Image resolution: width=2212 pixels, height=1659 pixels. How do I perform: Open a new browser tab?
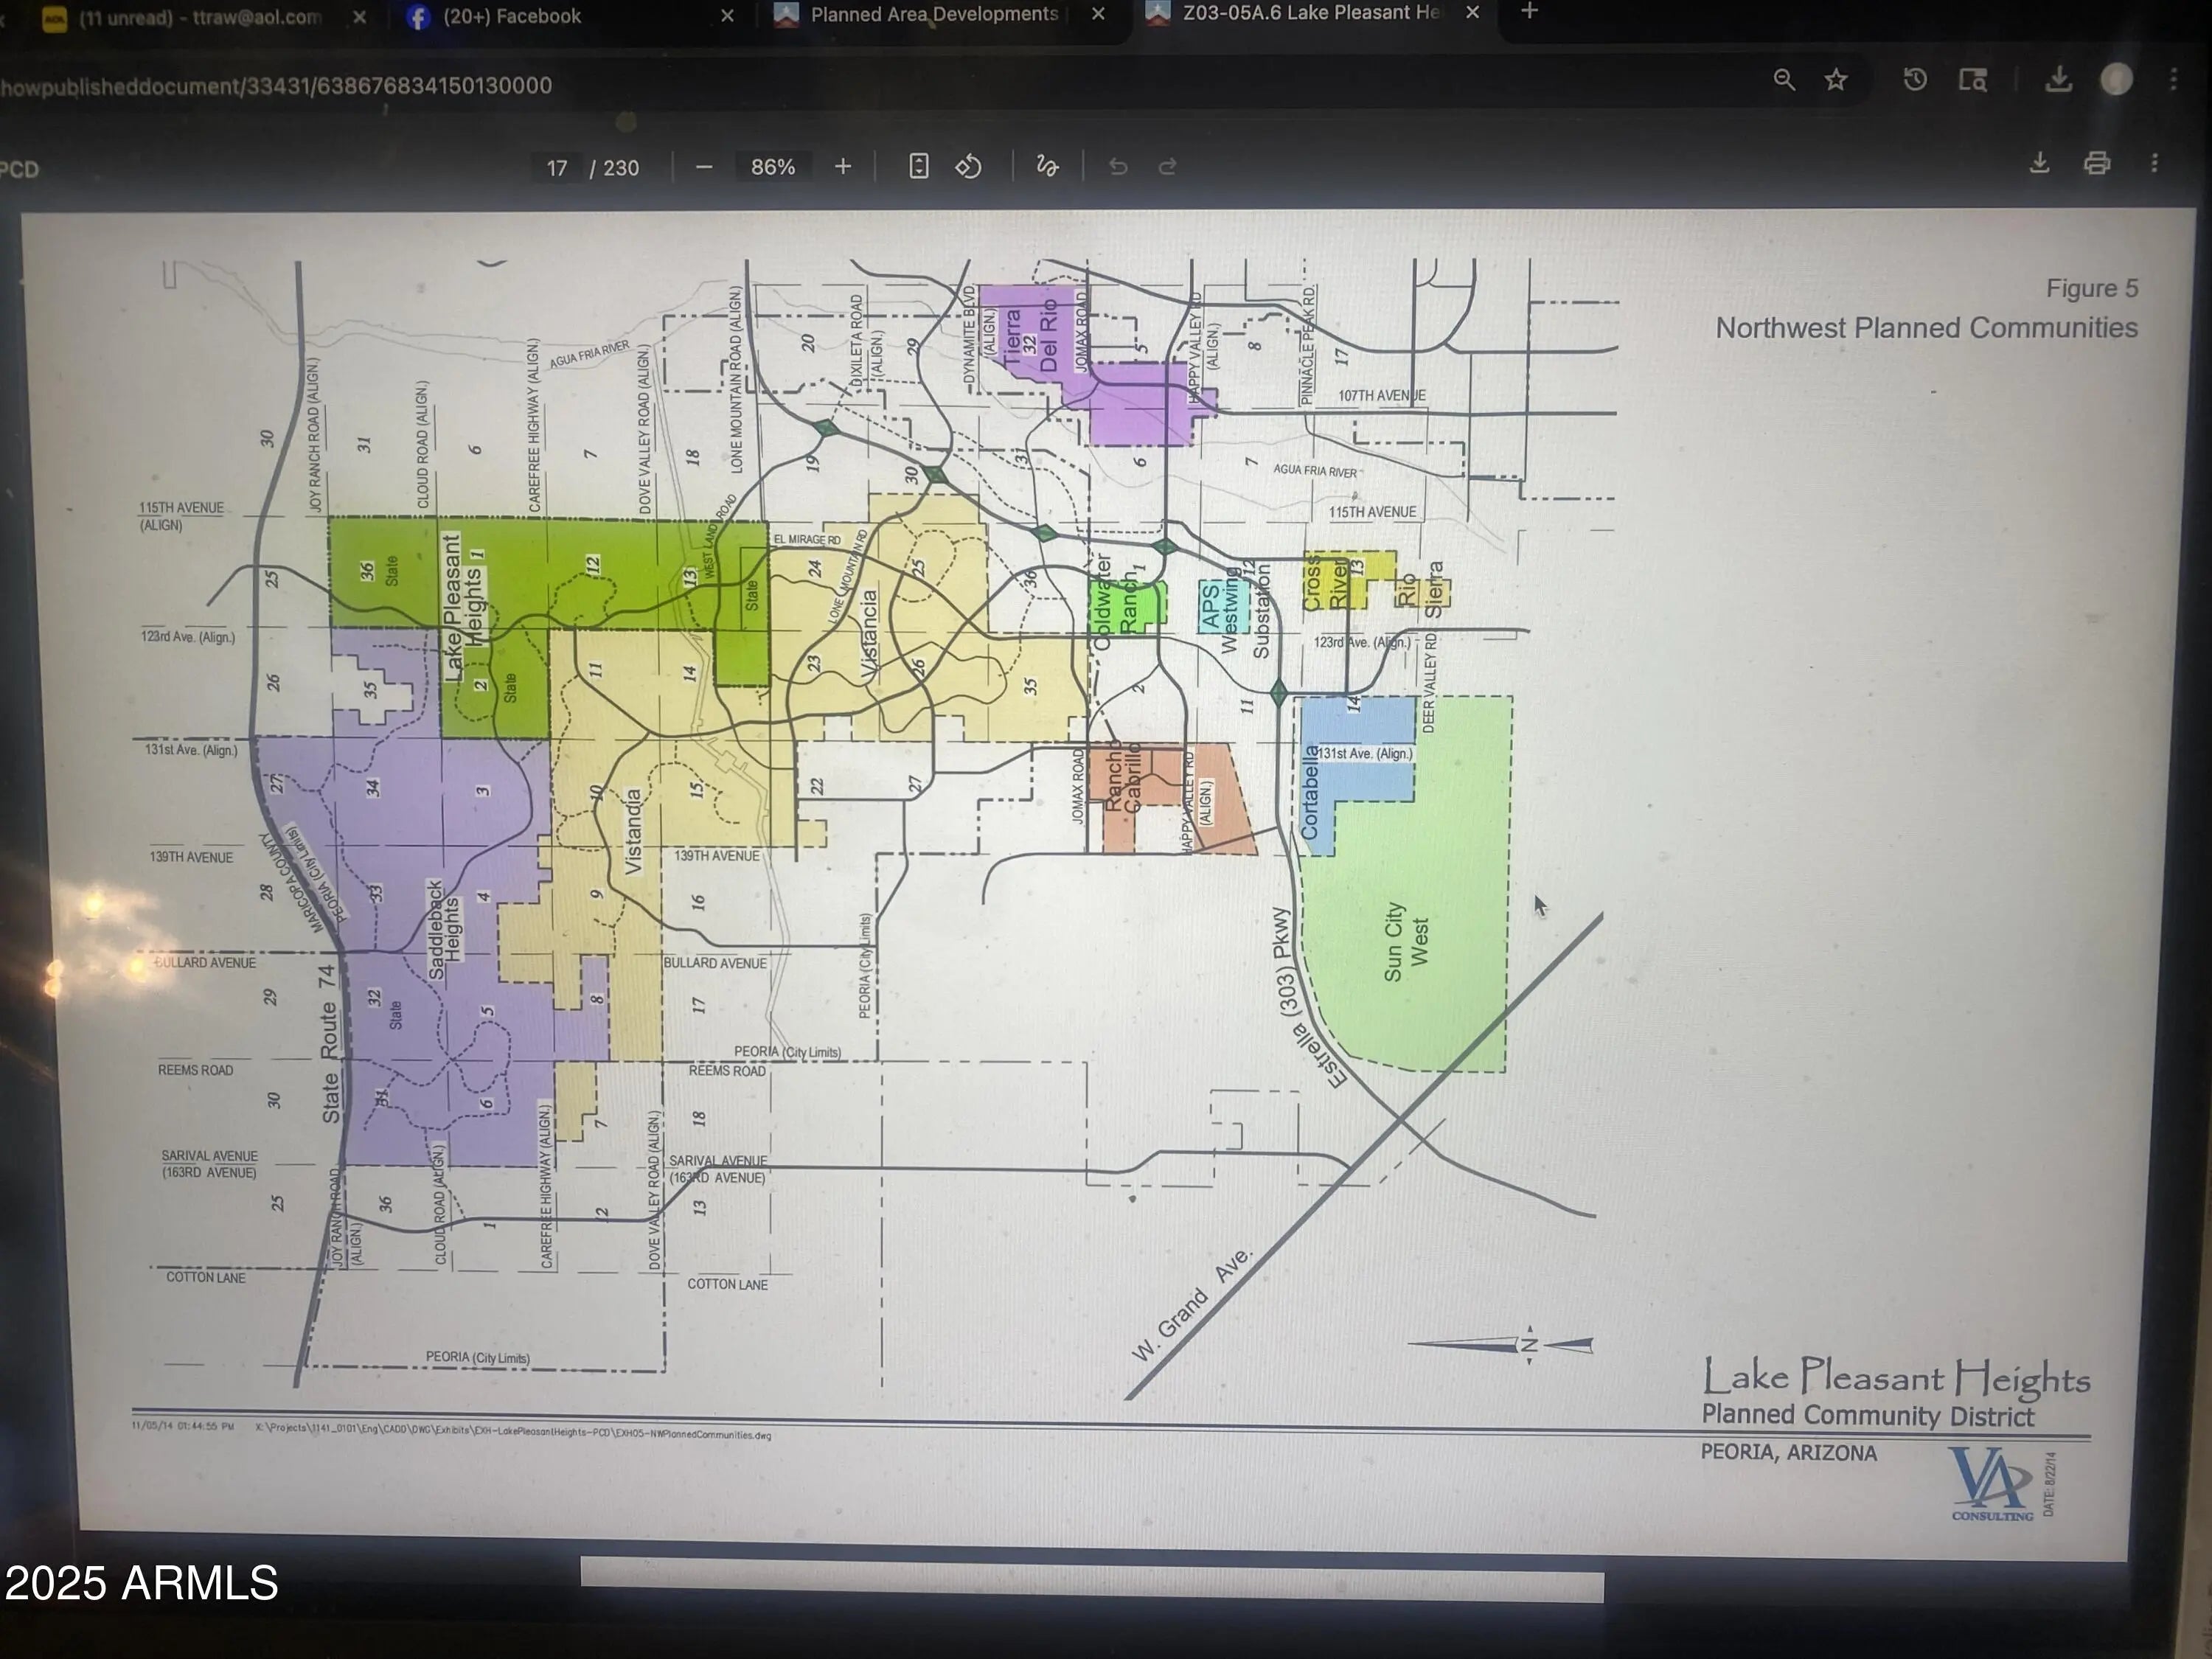click(1529, 12)
